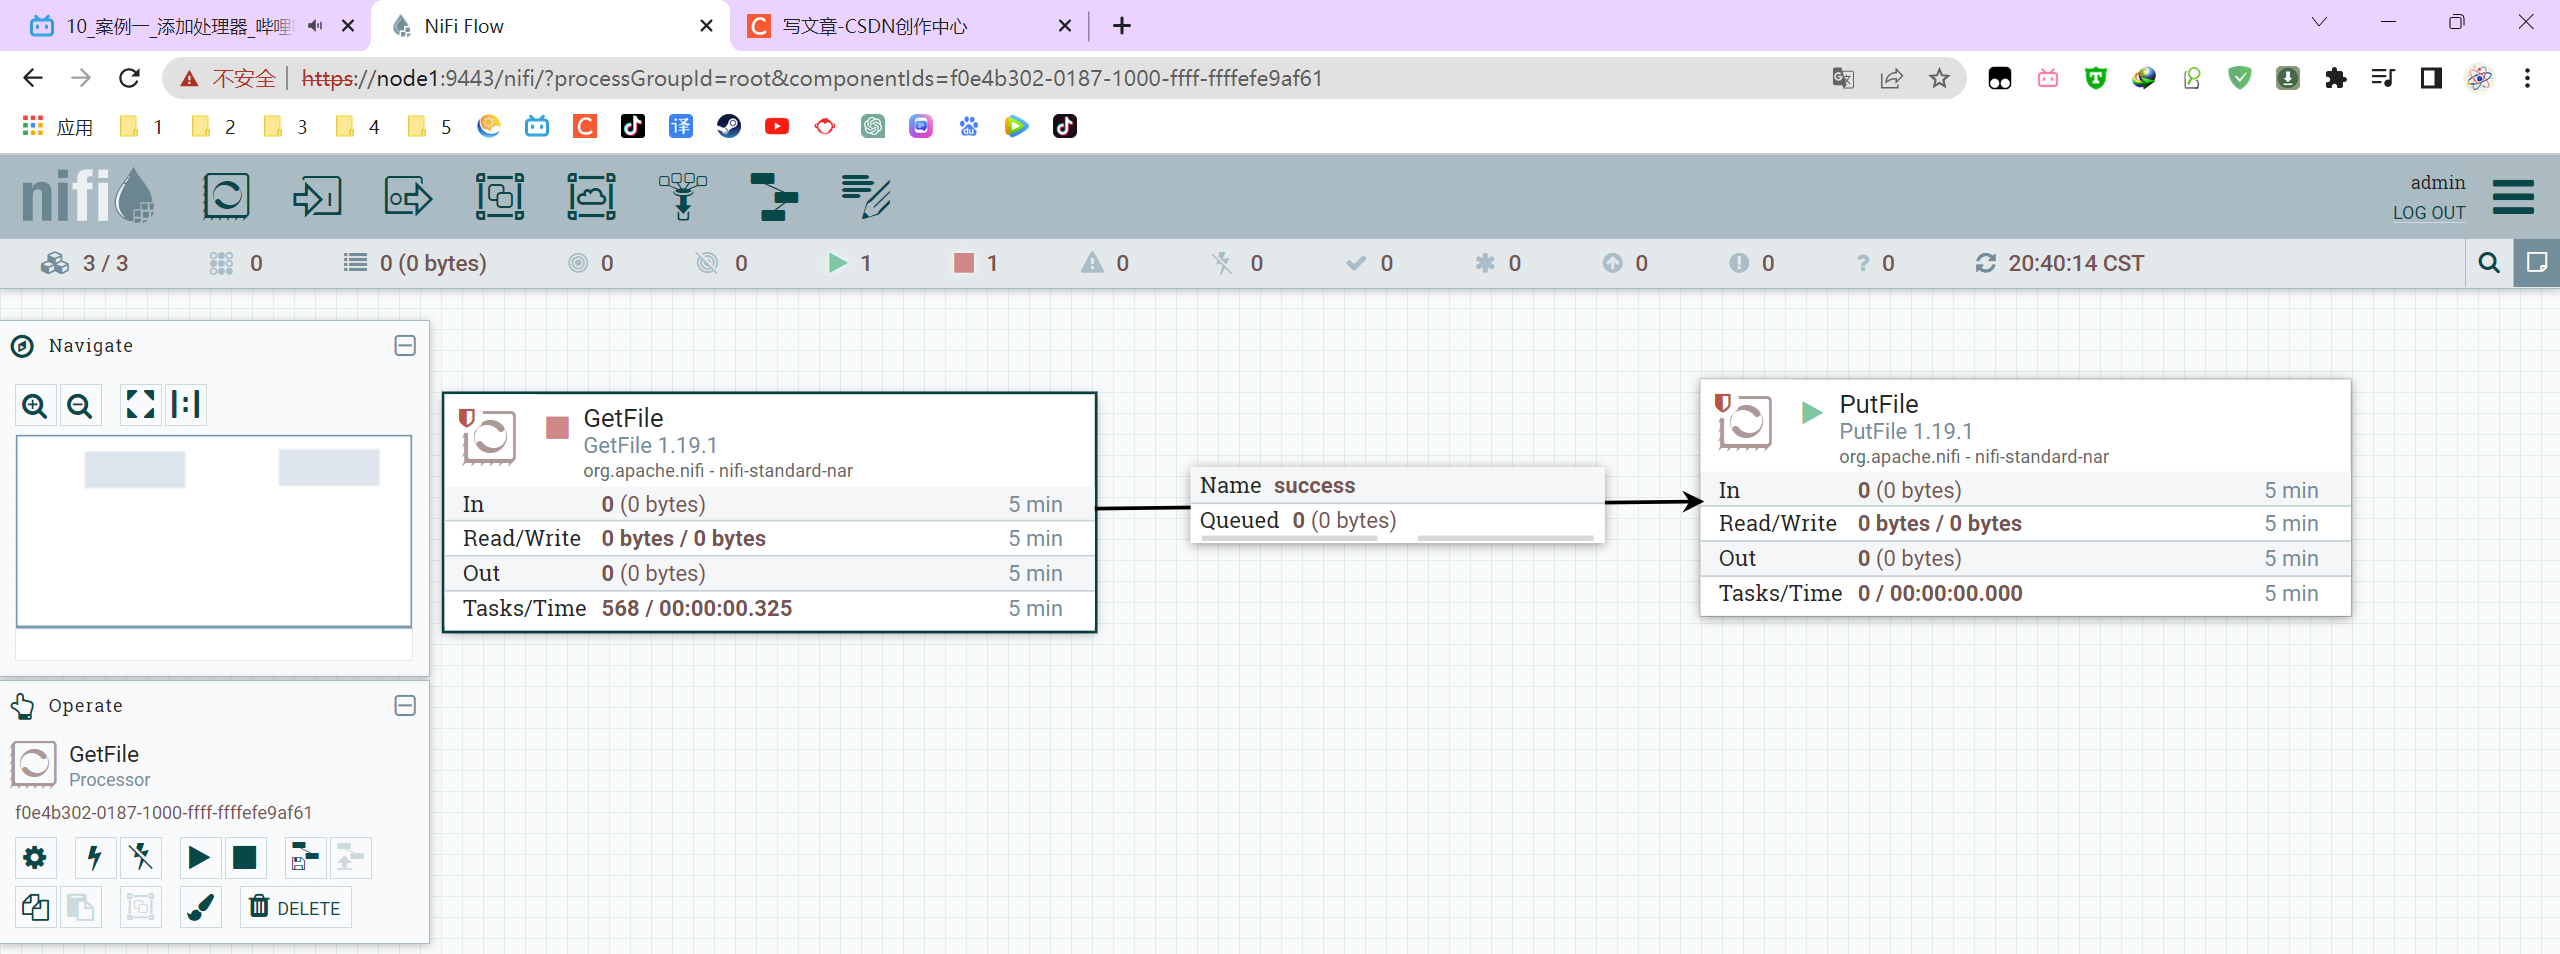Click the running components count
The image size is (2560, 954).
[850, 263]
